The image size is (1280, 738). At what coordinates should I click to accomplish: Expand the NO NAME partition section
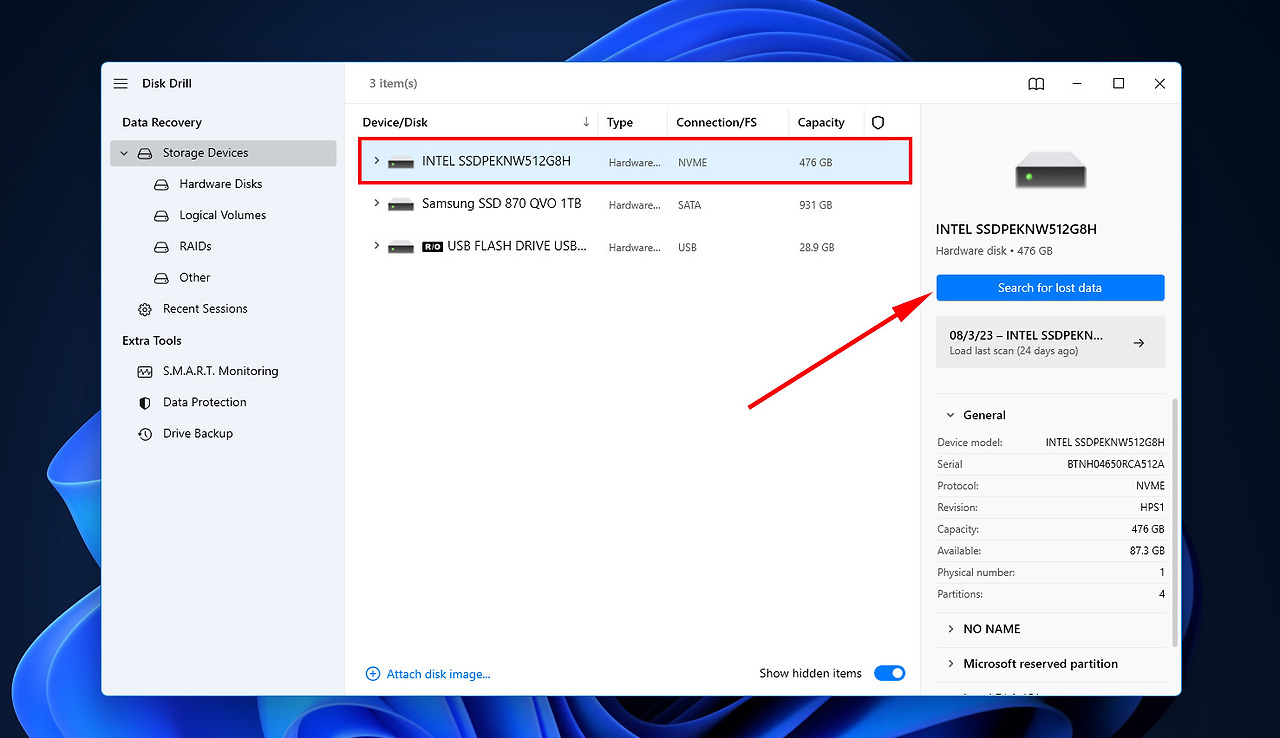[950, 629]
